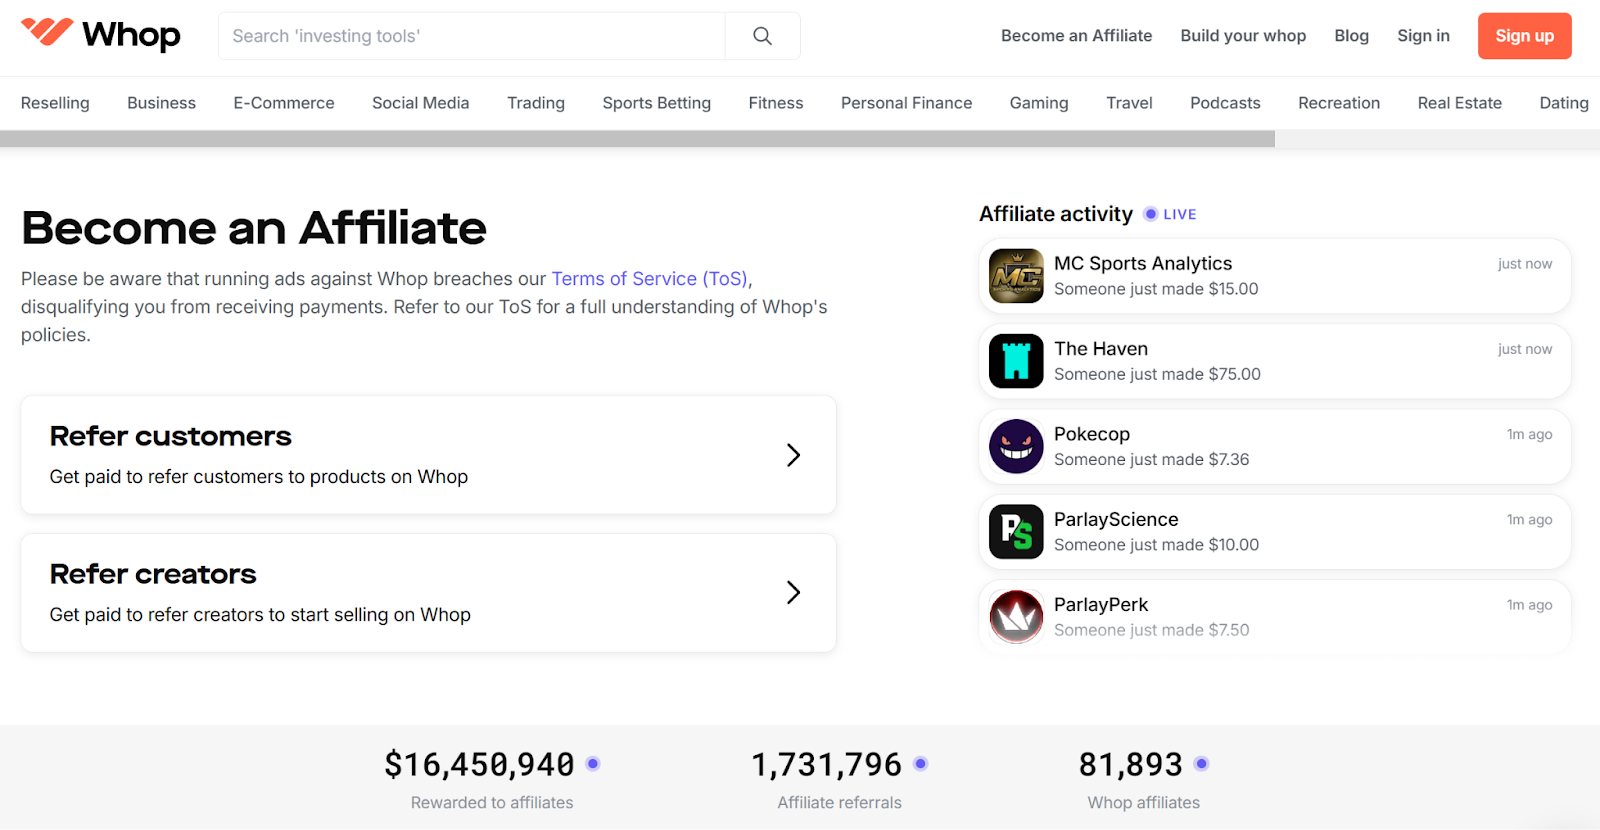The height and width of the screenshot is (830, 1600).
Task: Open Pokecop ghost face icon
Action: tap(1016, 446)
